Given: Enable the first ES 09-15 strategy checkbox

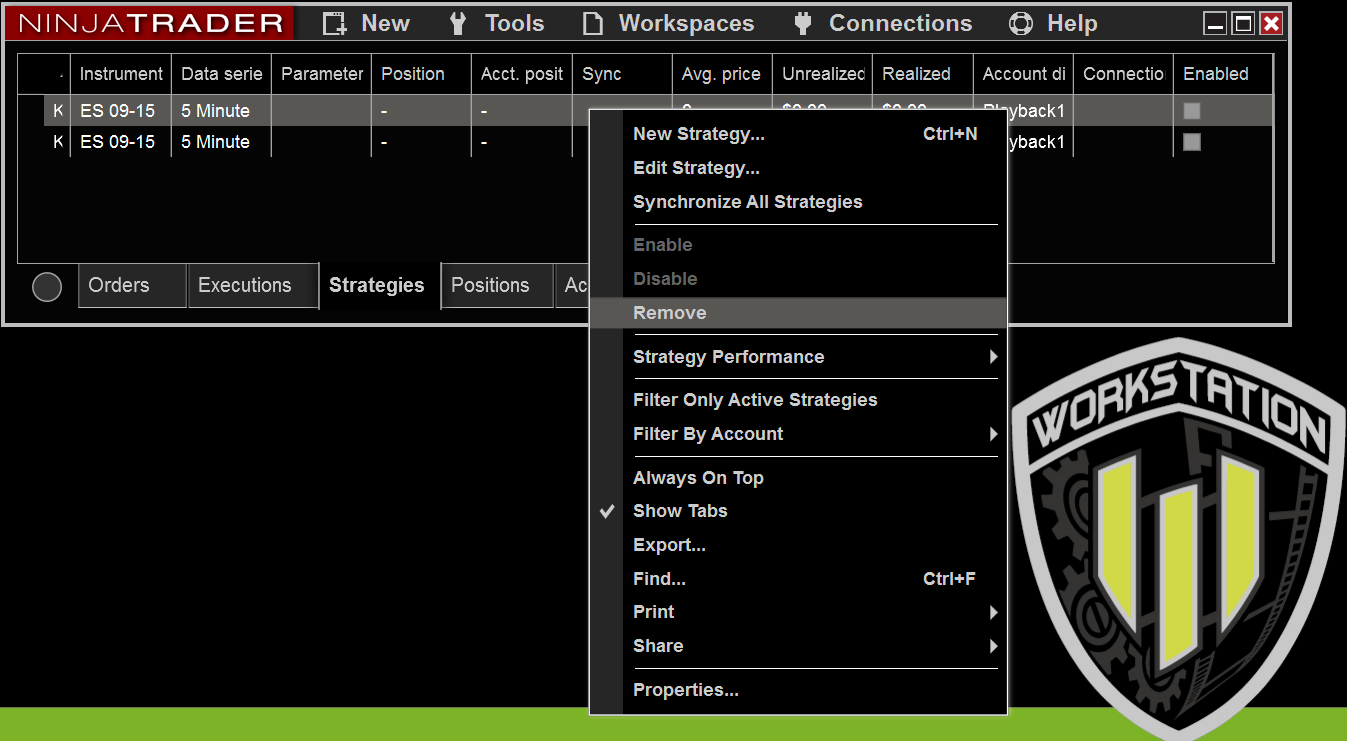Looking at the screenshot, I should (x=1192, y=111).
